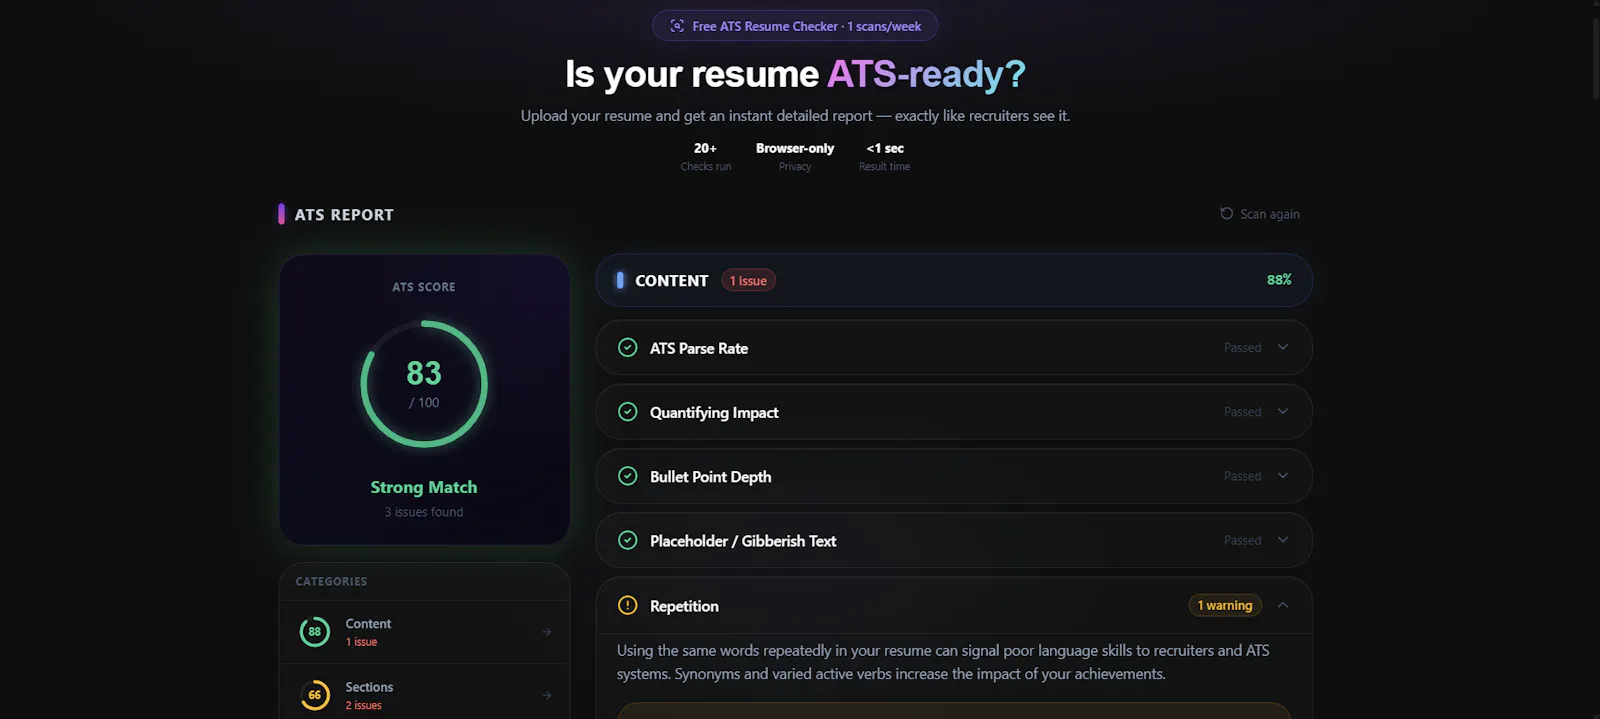Viewport: 1600px width, 719px height.
Task: Click the <1 sec Result time stat
Action: tap(885, 157)
